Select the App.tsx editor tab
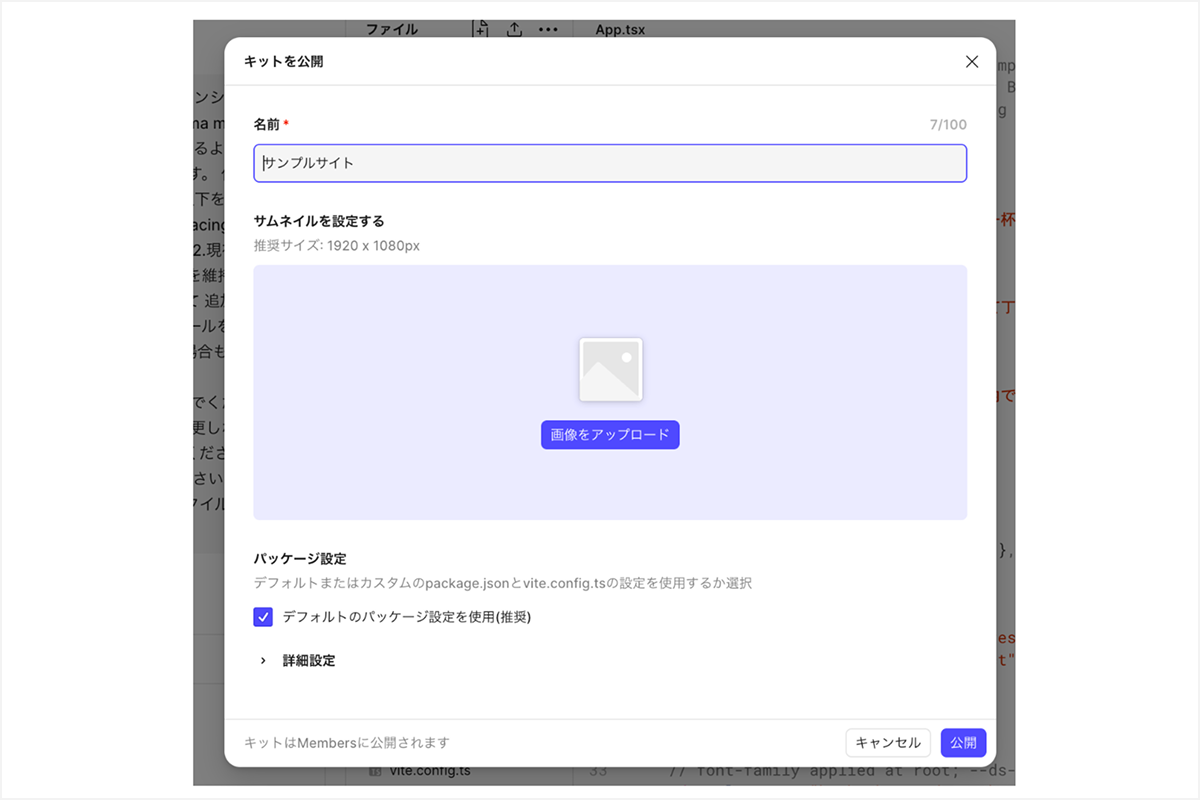The image size is (1200, 800). click(620, 29)
